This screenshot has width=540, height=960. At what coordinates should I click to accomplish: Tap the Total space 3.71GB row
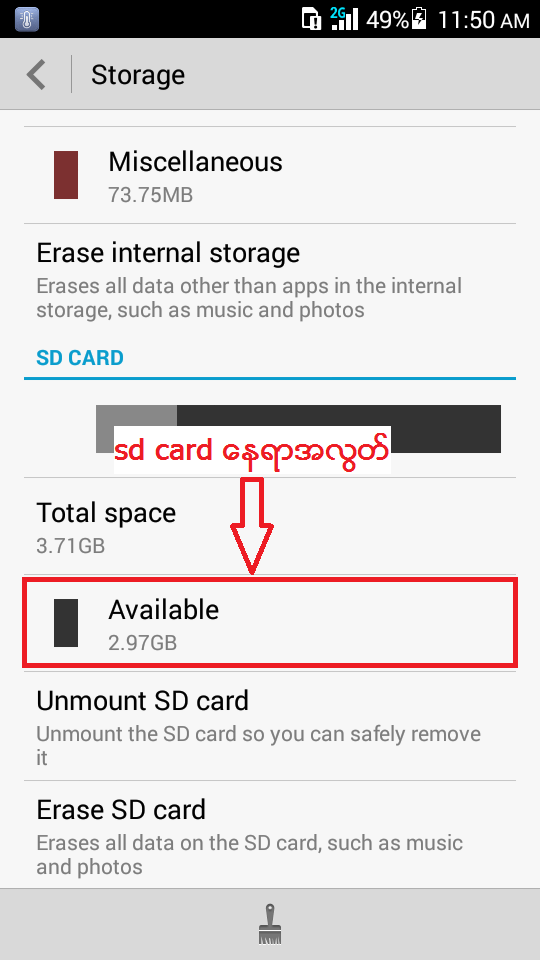270,527
